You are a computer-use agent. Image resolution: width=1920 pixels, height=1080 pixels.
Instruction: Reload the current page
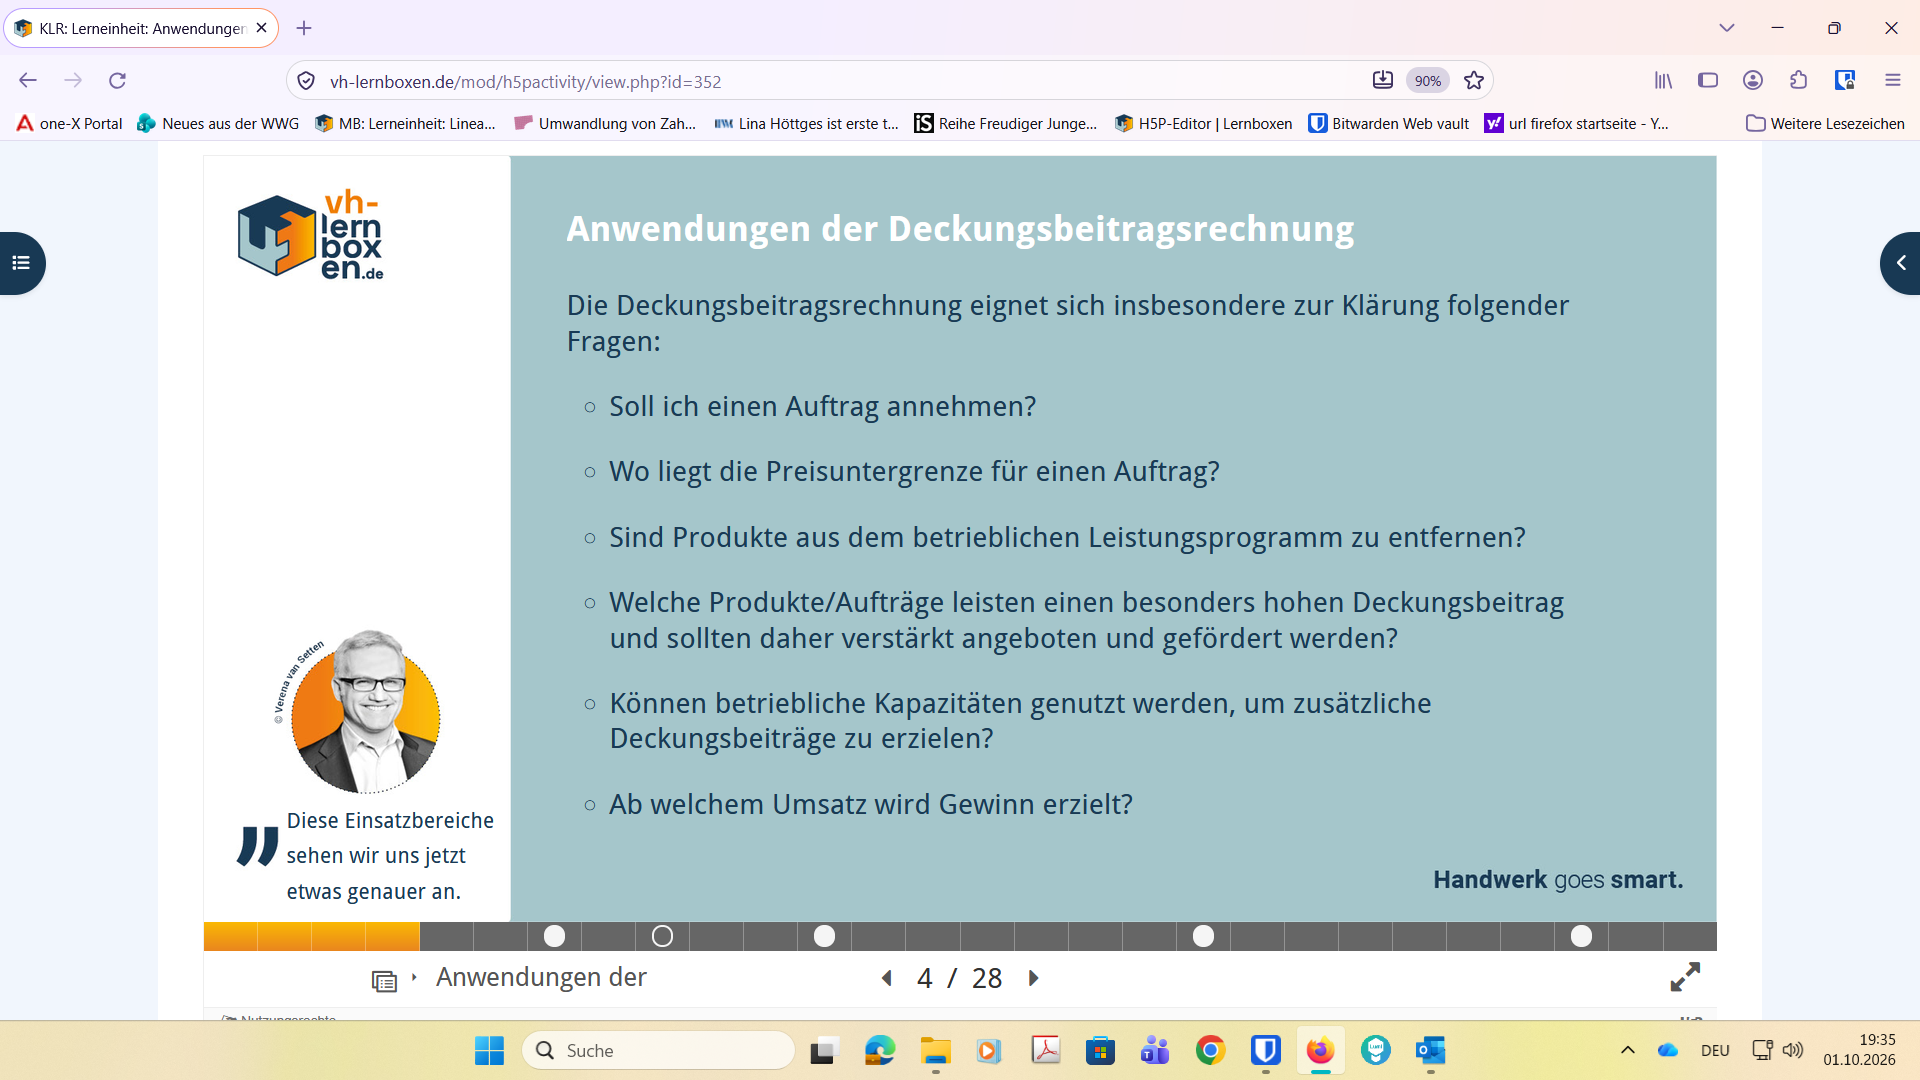click(117, 80)
